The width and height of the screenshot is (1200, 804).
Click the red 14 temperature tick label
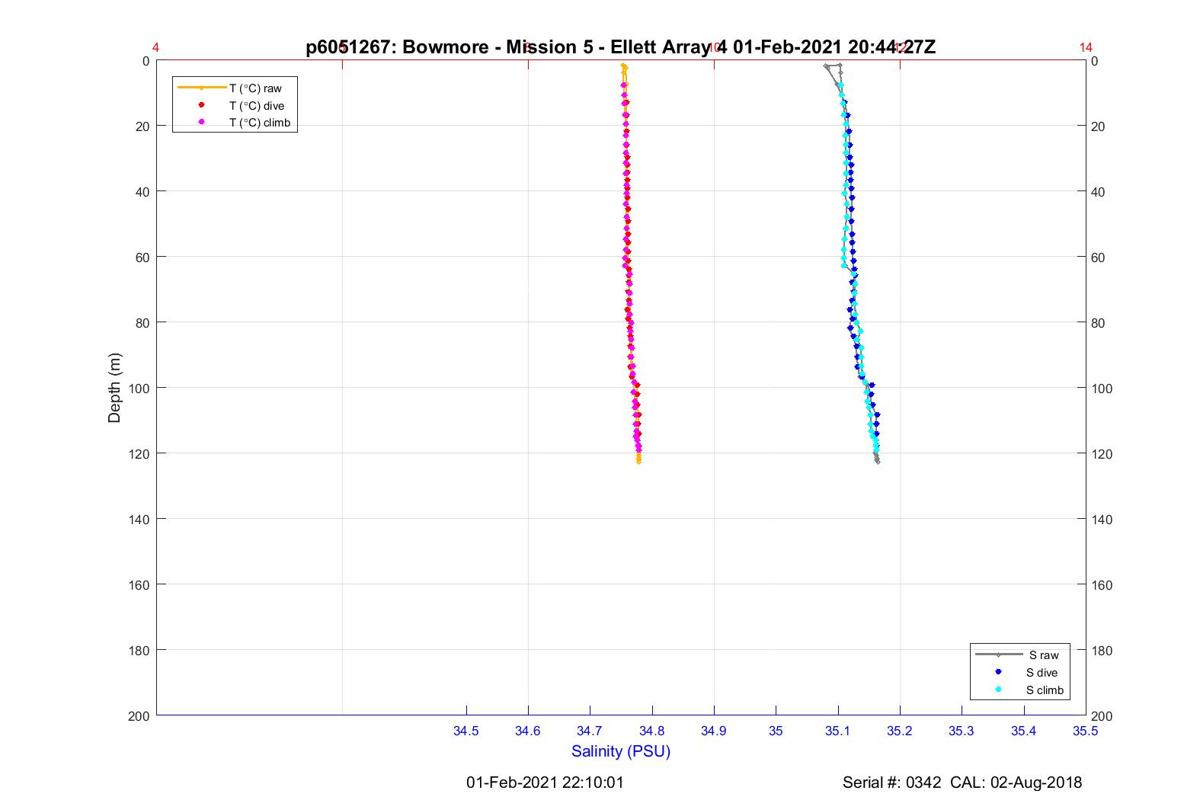pyautogui.click(x=1086, y=47)
